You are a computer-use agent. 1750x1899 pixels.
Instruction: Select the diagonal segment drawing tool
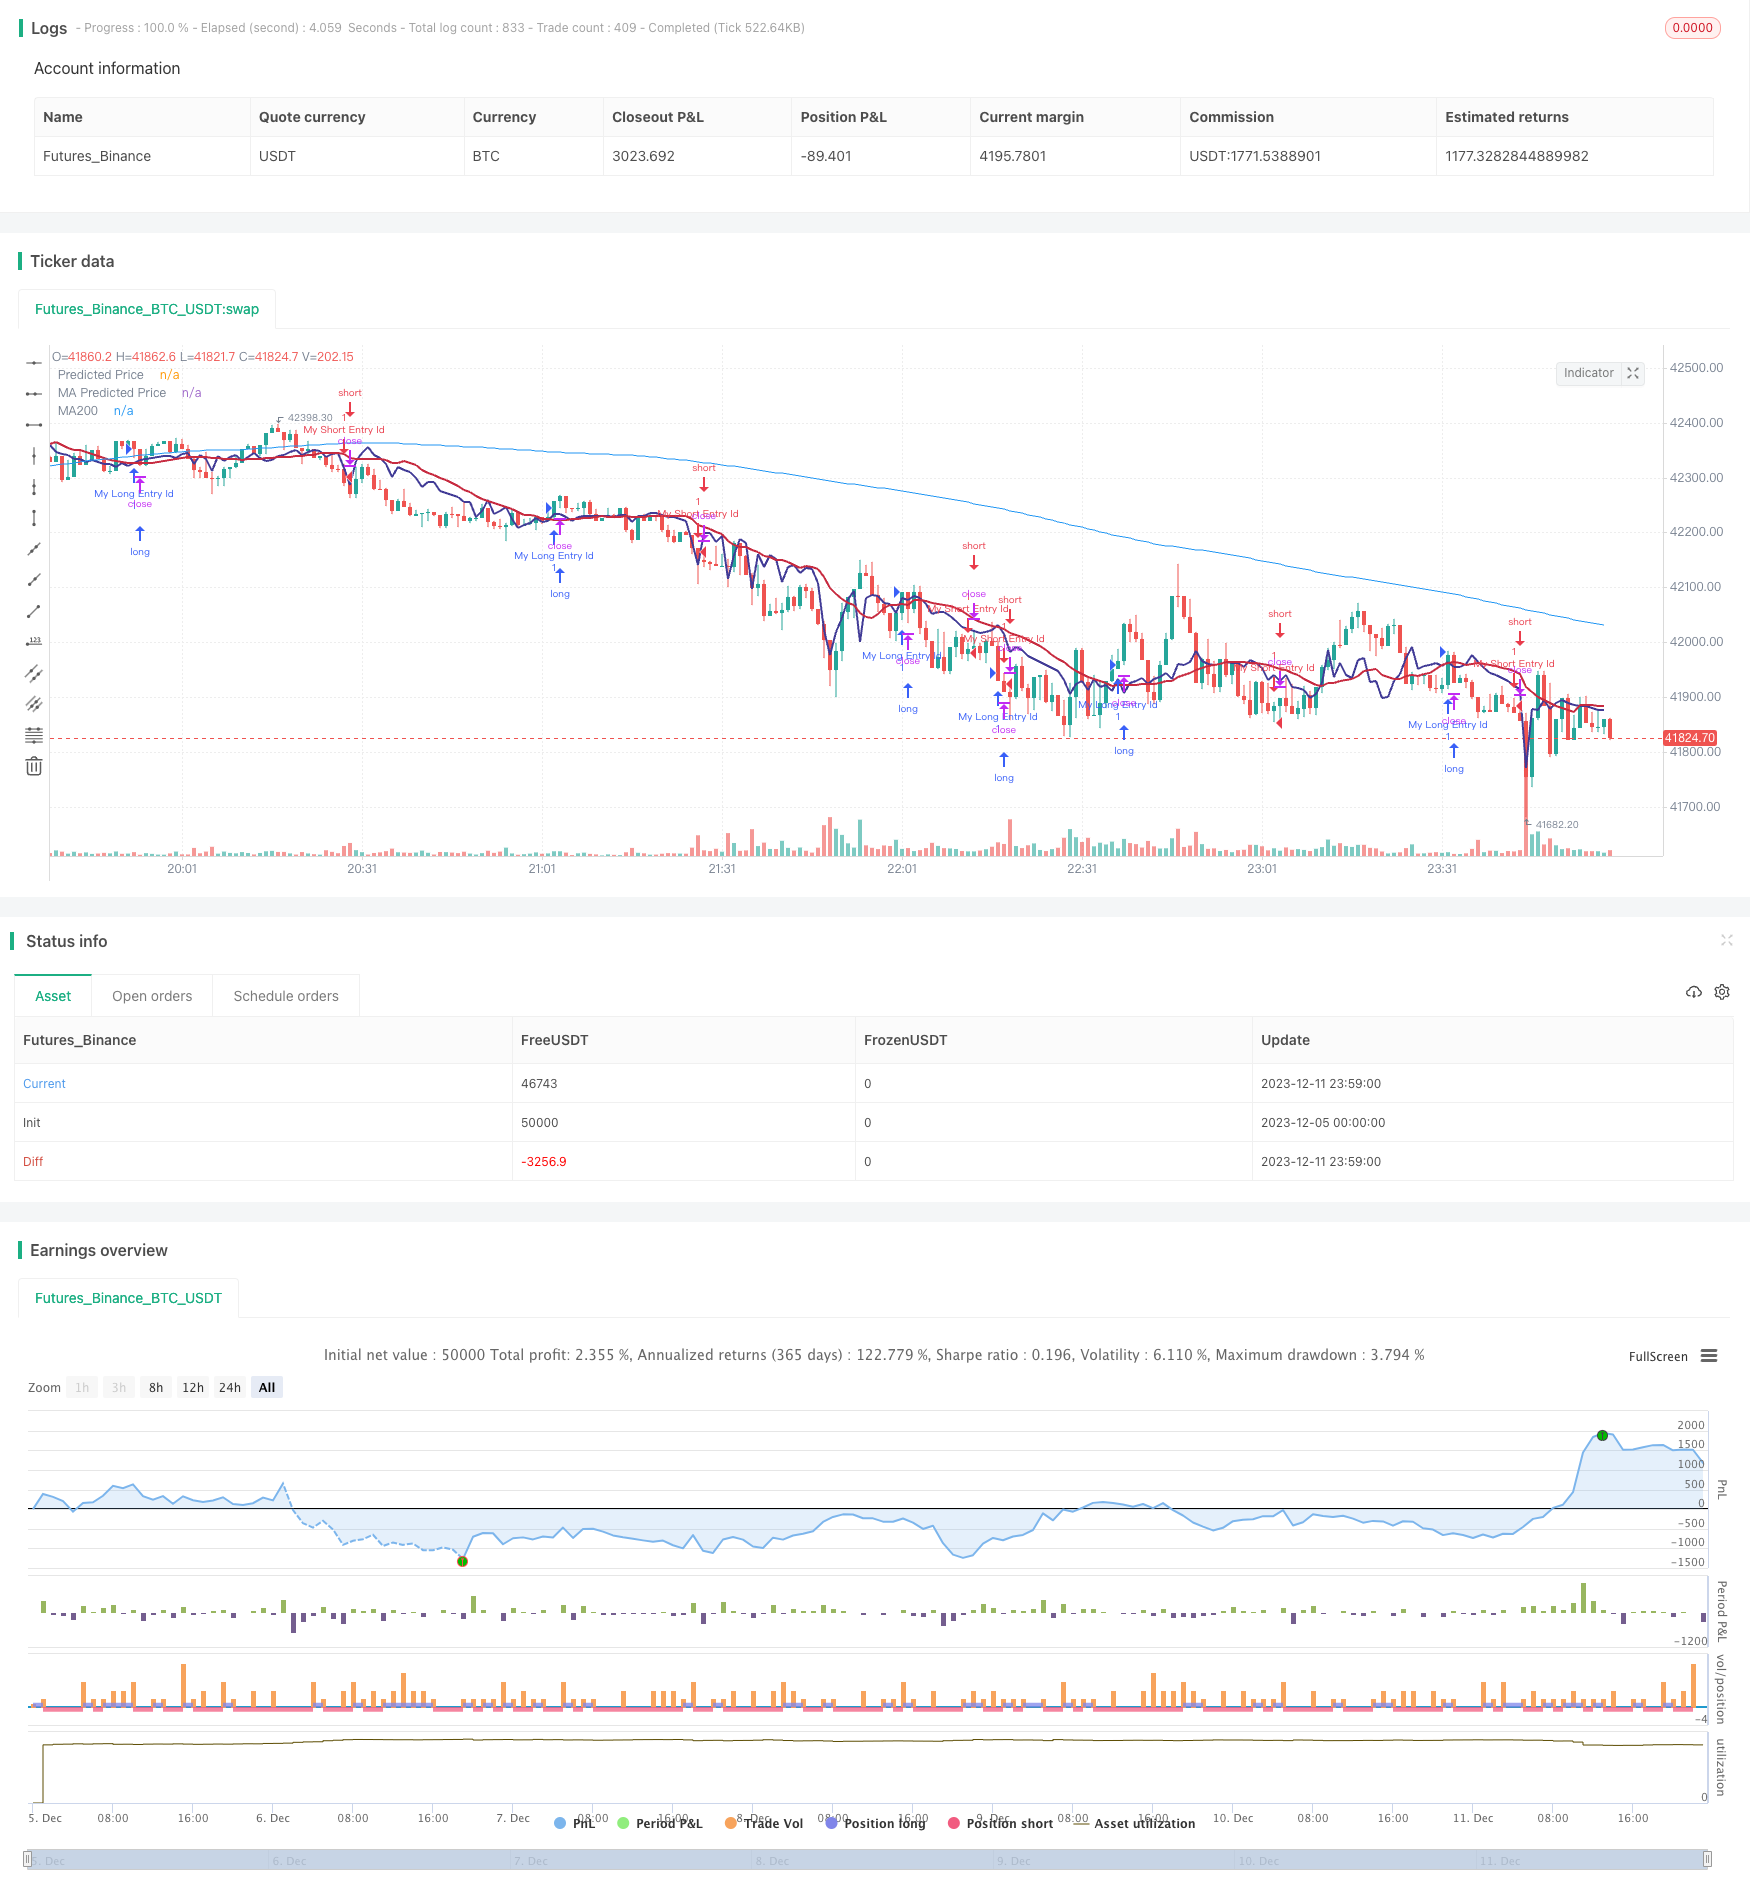(x=34, y=610)
